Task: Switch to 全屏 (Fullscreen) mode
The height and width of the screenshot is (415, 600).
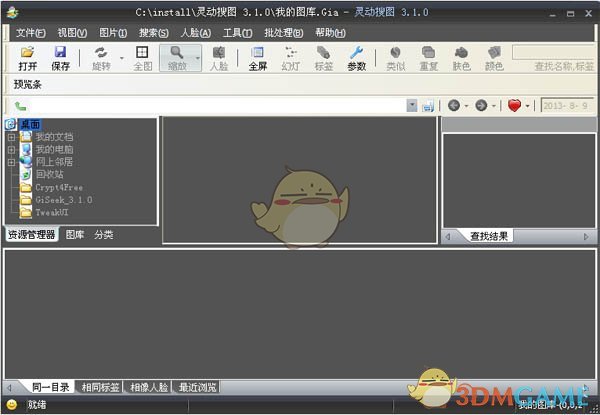Action: [x=258, y=58]
